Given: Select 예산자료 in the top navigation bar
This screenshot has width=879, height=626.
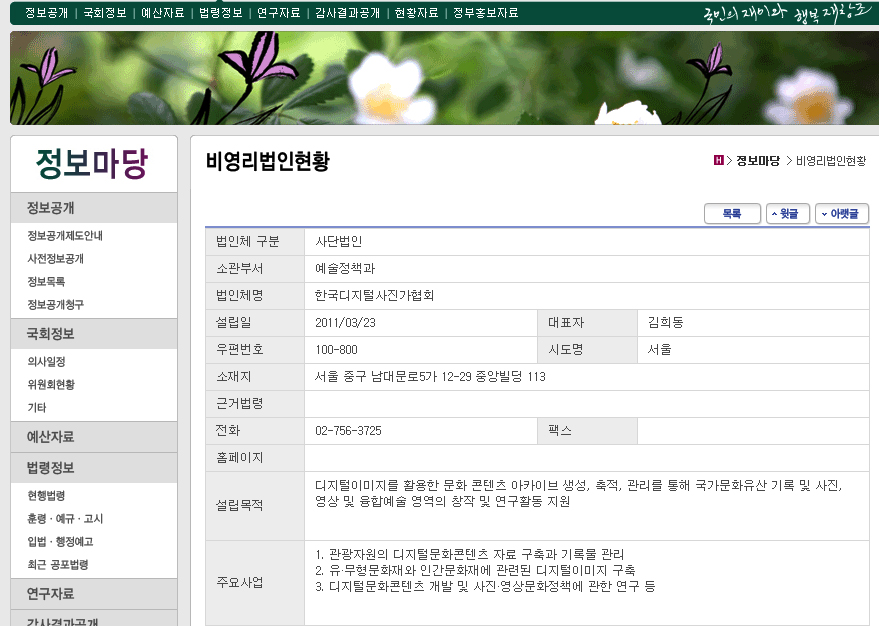Looking at the screenshot, I should (163, 13).
